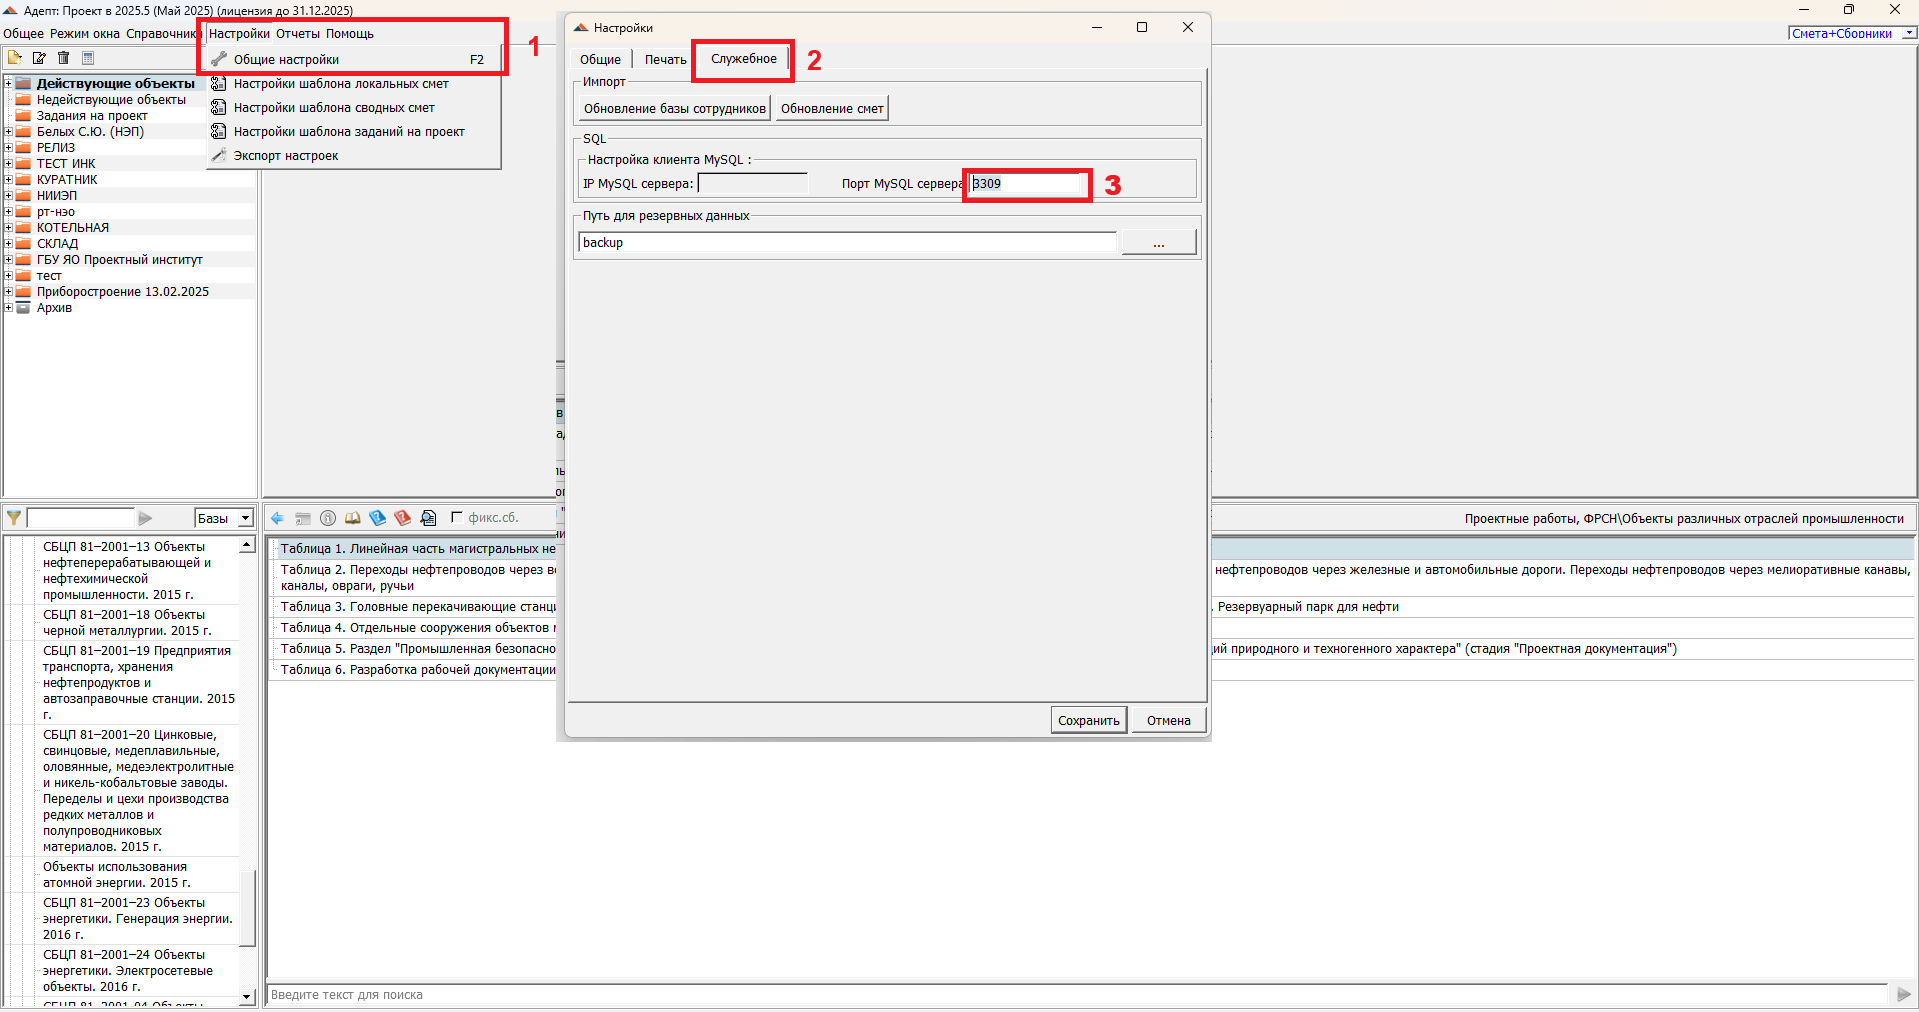The image size is (1919, 1012).
Task: Click the edit object pencil icon
Action: [39, 58]
